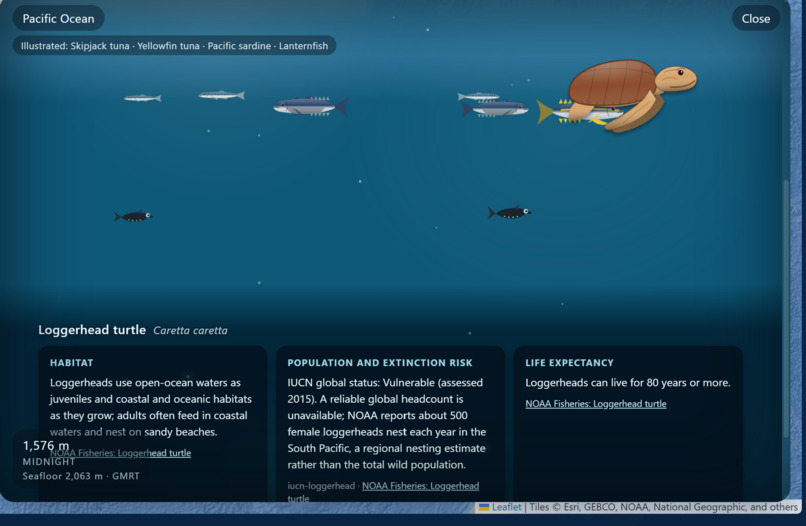
Task: Click the Loggerhead turtle heading
Action: [x=92, y=330]
